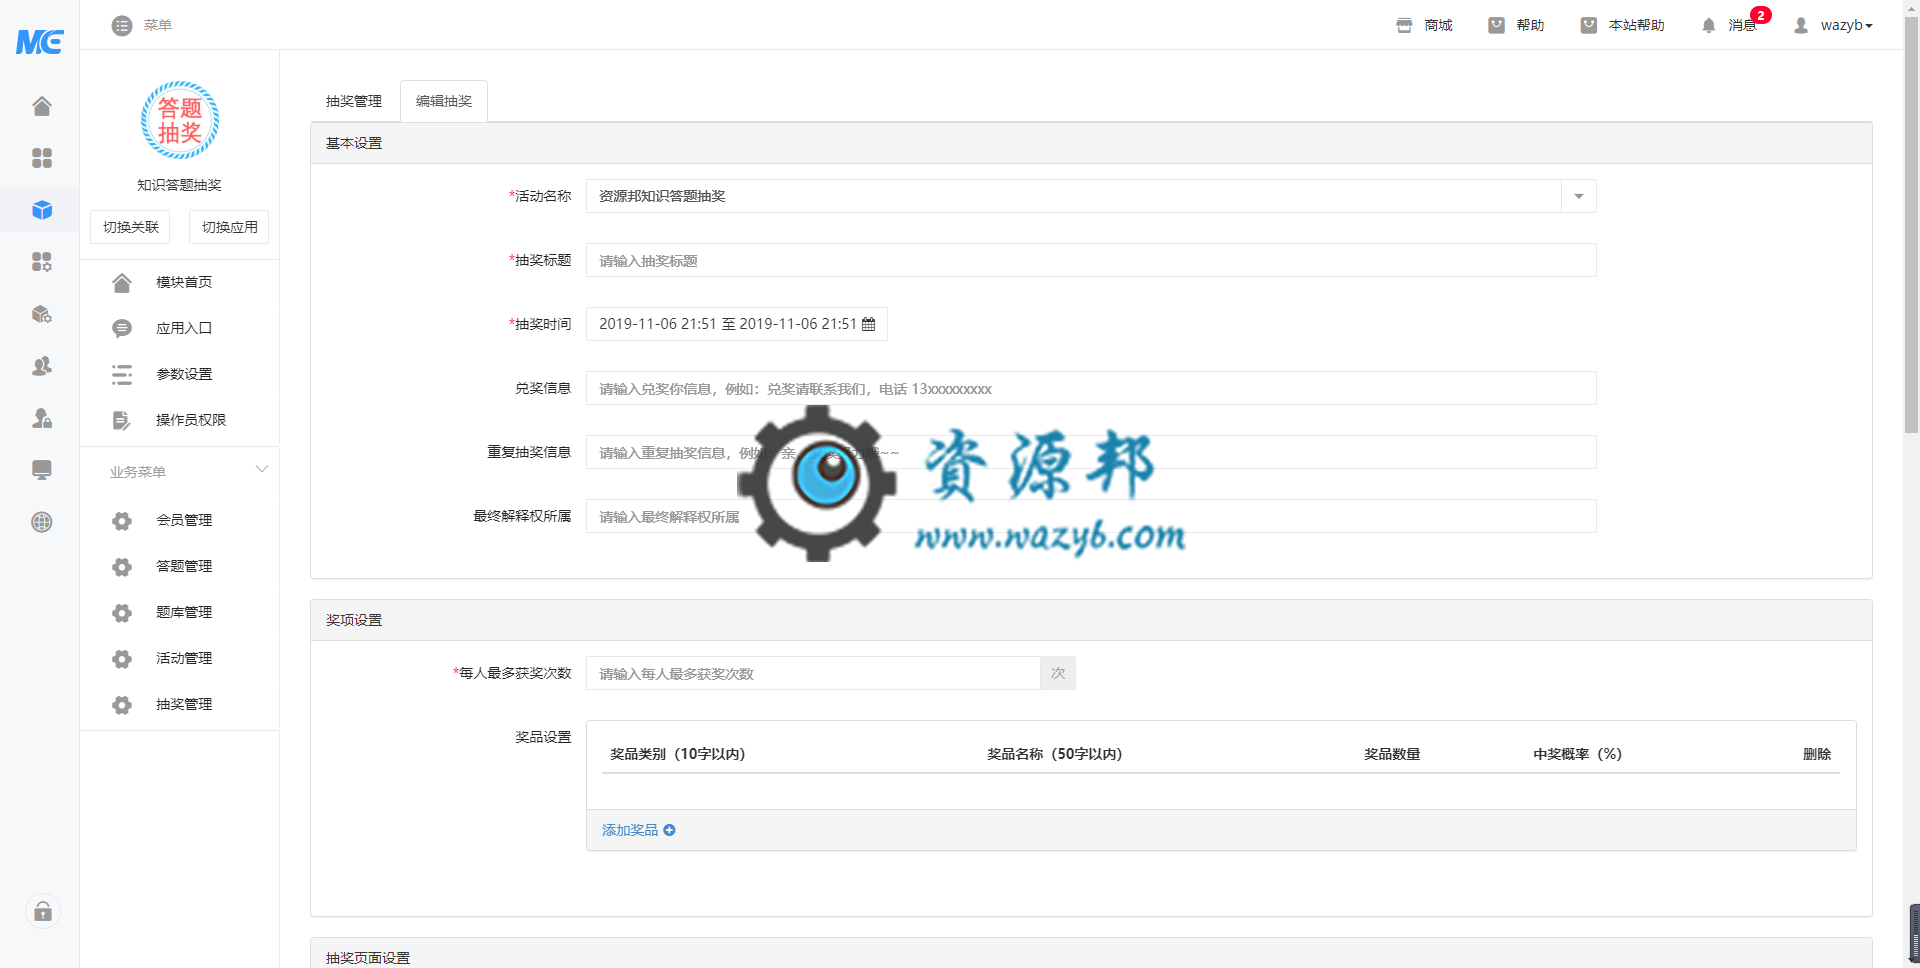Viewport: 1920px width, 968px height.
Task: Select the 编辑抽奖 tab
Action: [444, 101]
